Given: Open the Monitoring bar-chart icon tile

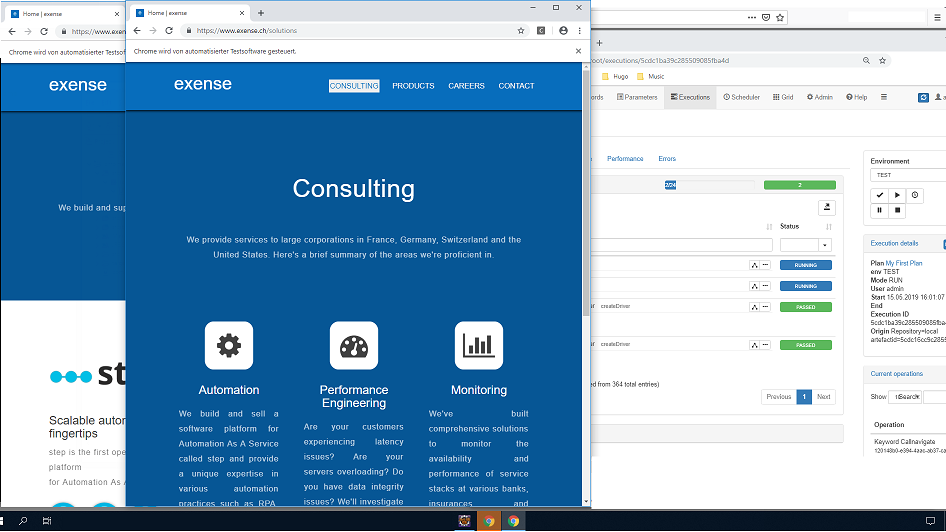Looking at the screenshot, I should tap(479, 346).
